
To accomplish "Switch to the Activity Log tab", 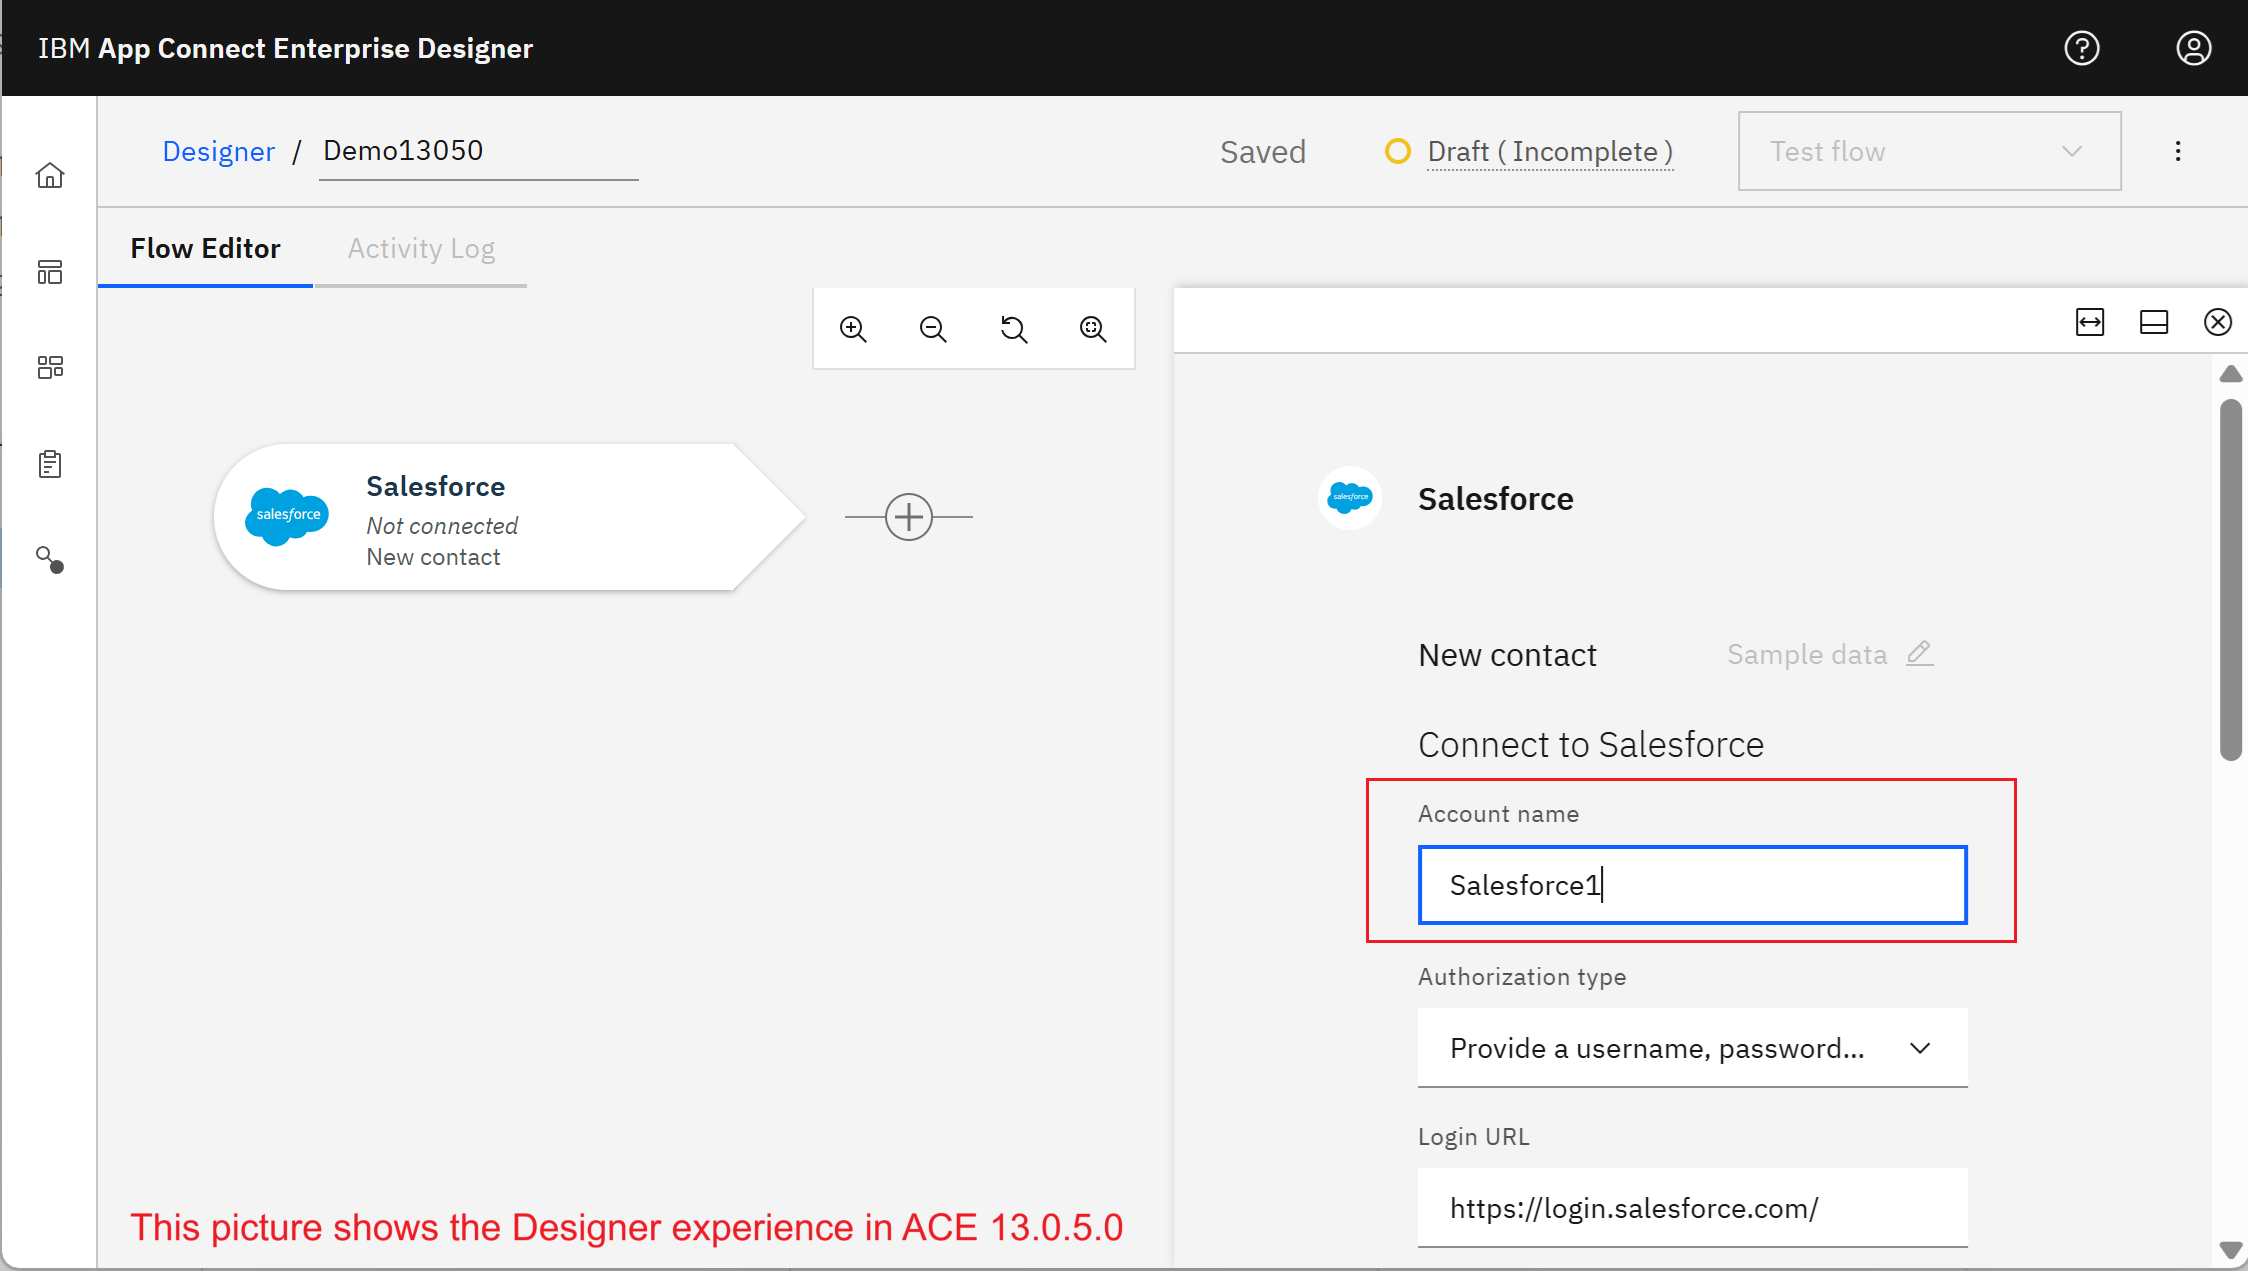I will pos(421,248).
